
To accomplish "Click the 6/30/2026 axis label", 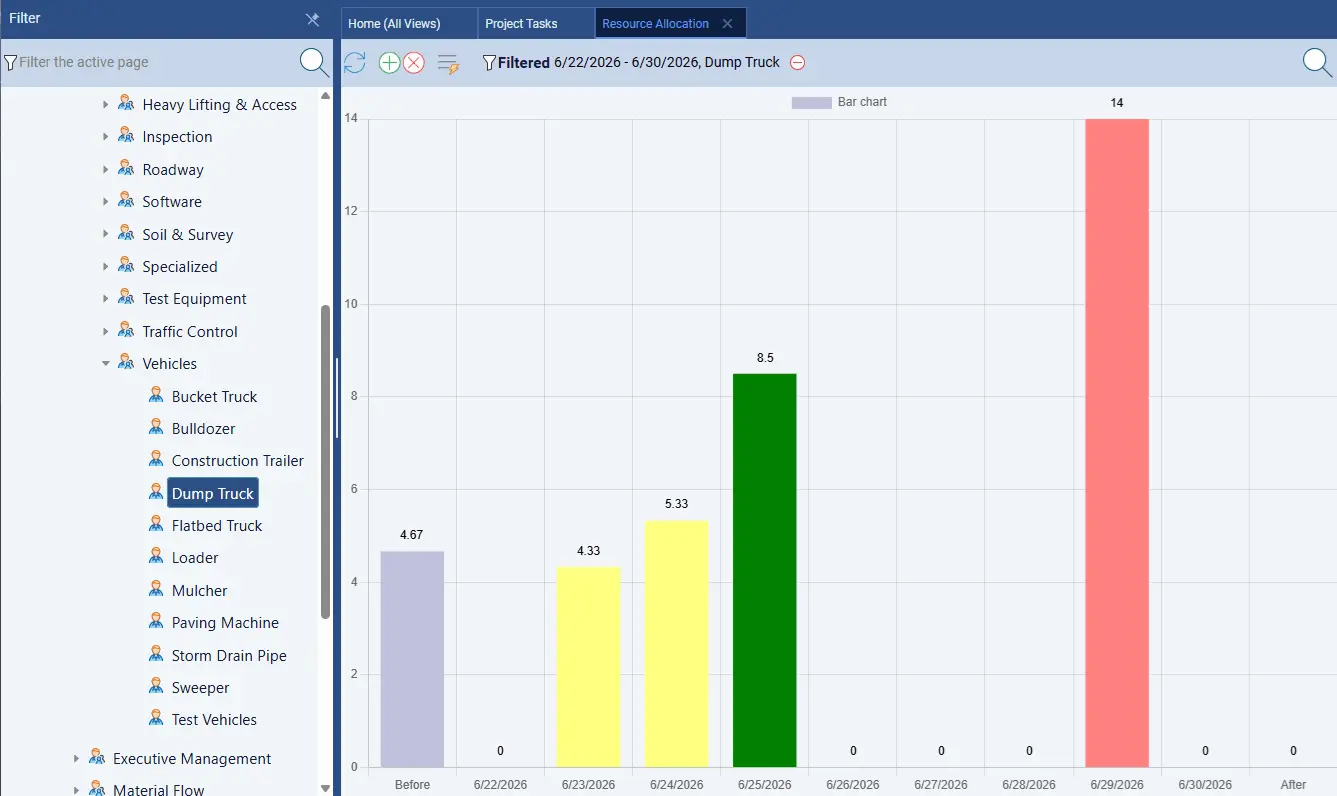I will click(x=1205, y=785).
